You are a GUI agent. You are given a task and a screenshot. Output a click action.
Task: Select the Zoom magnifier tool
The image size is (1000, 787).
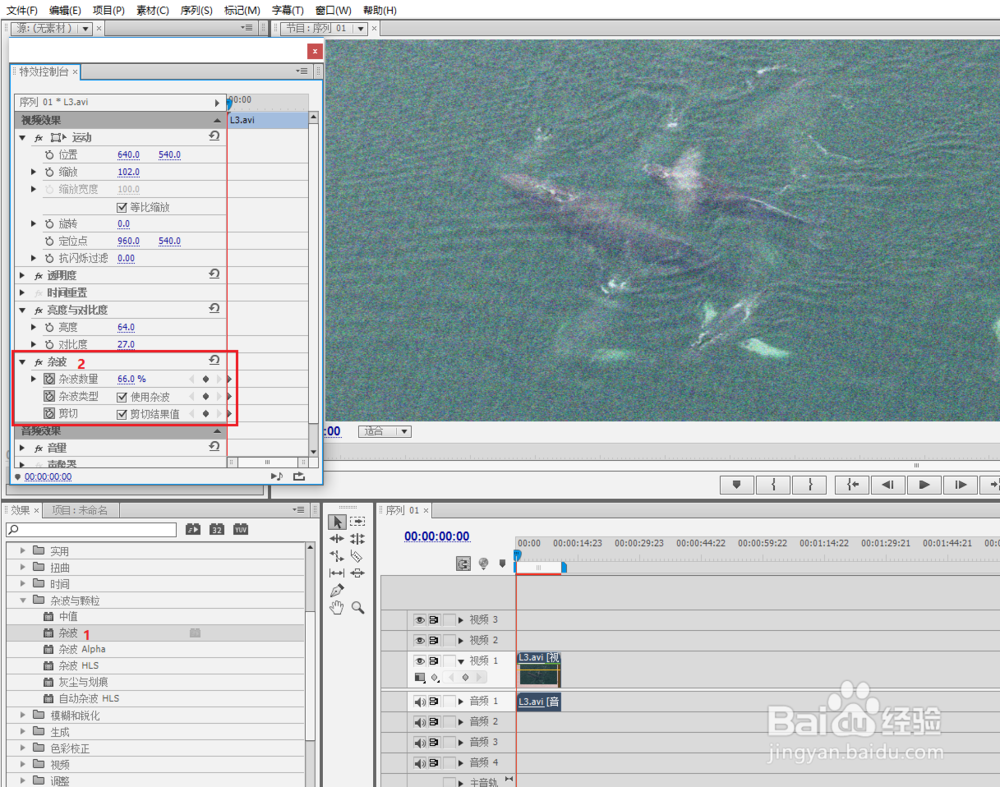coord(358,608)
